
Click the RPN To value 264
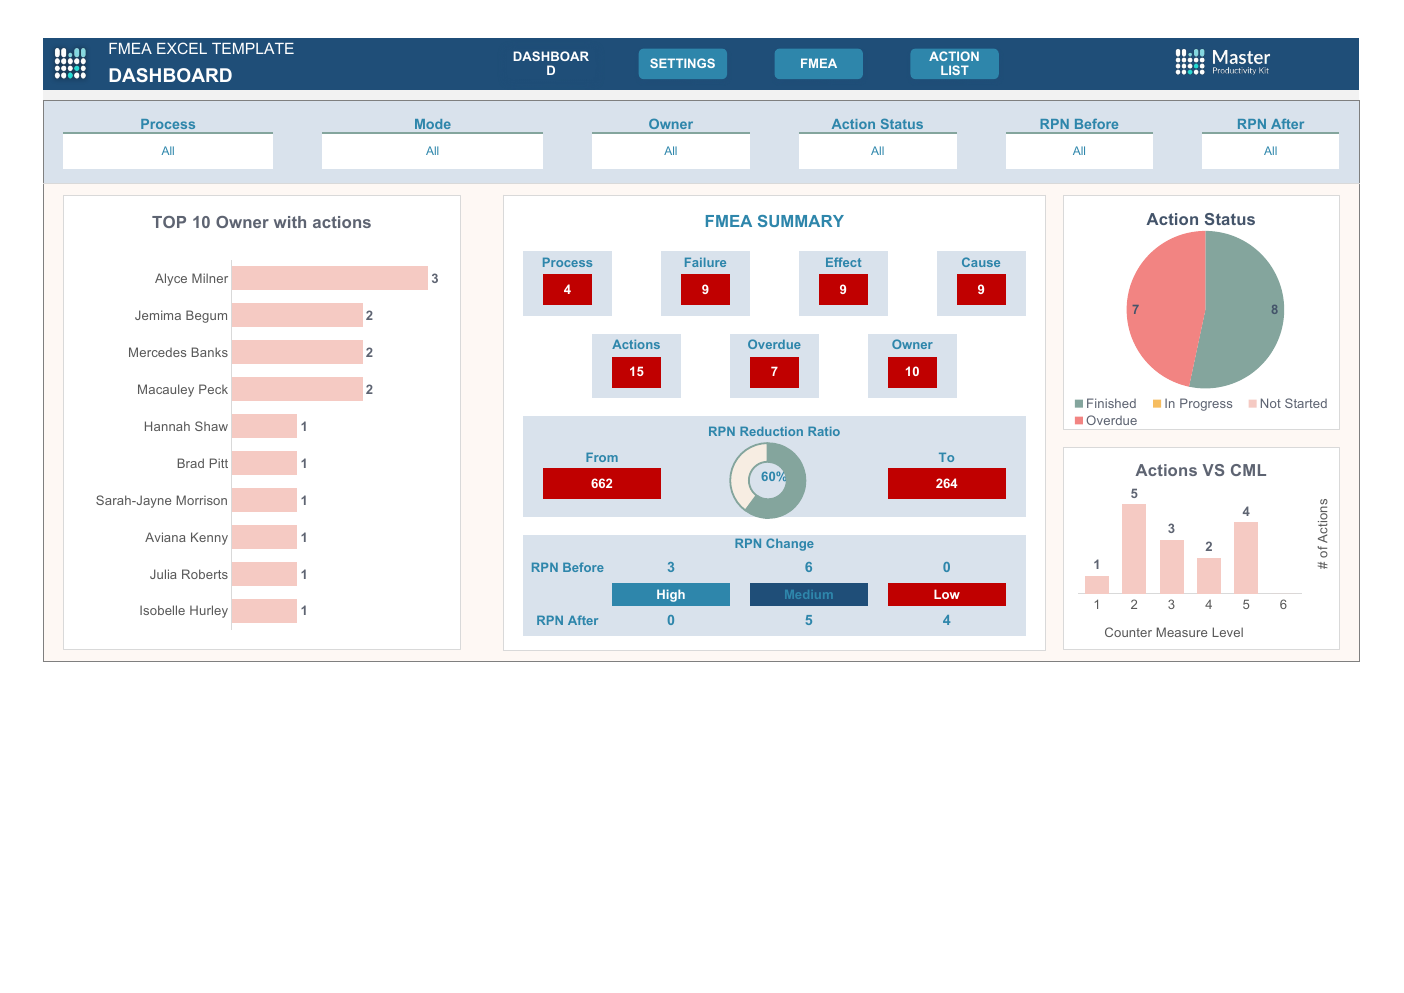pyautogui.click(x=946, y=483)
